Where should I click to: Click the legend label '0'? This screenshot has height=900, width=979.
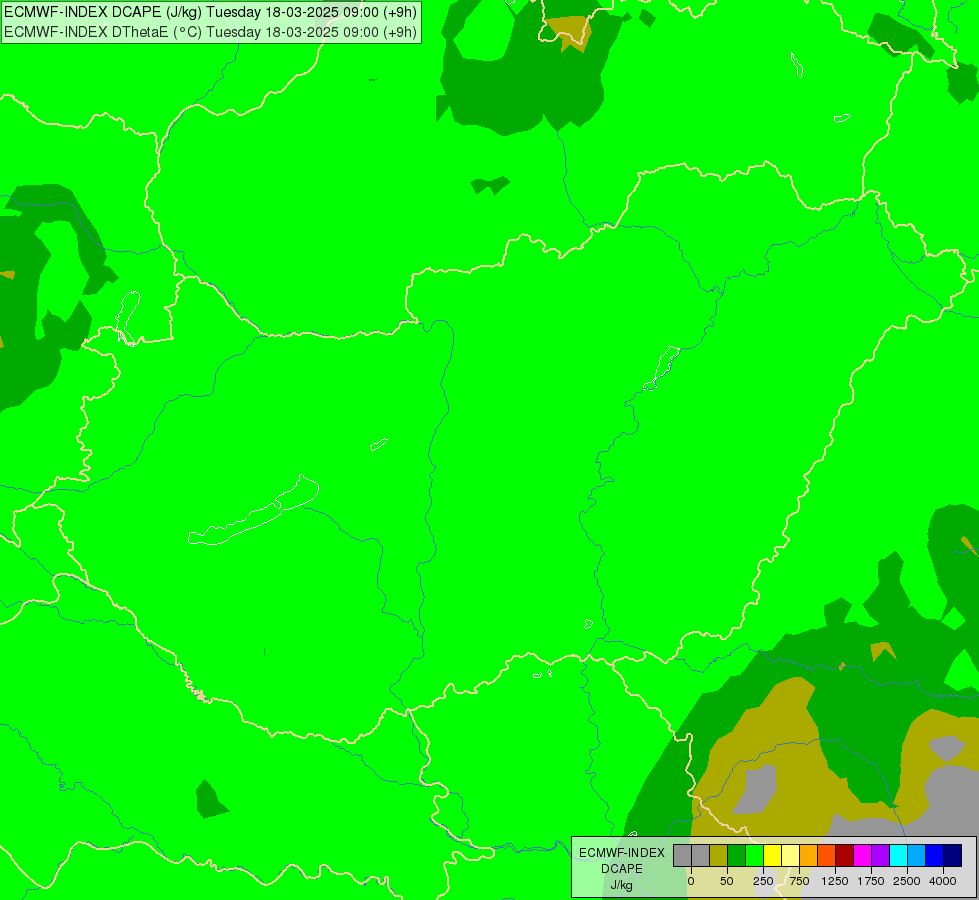[x=691, y=881]
